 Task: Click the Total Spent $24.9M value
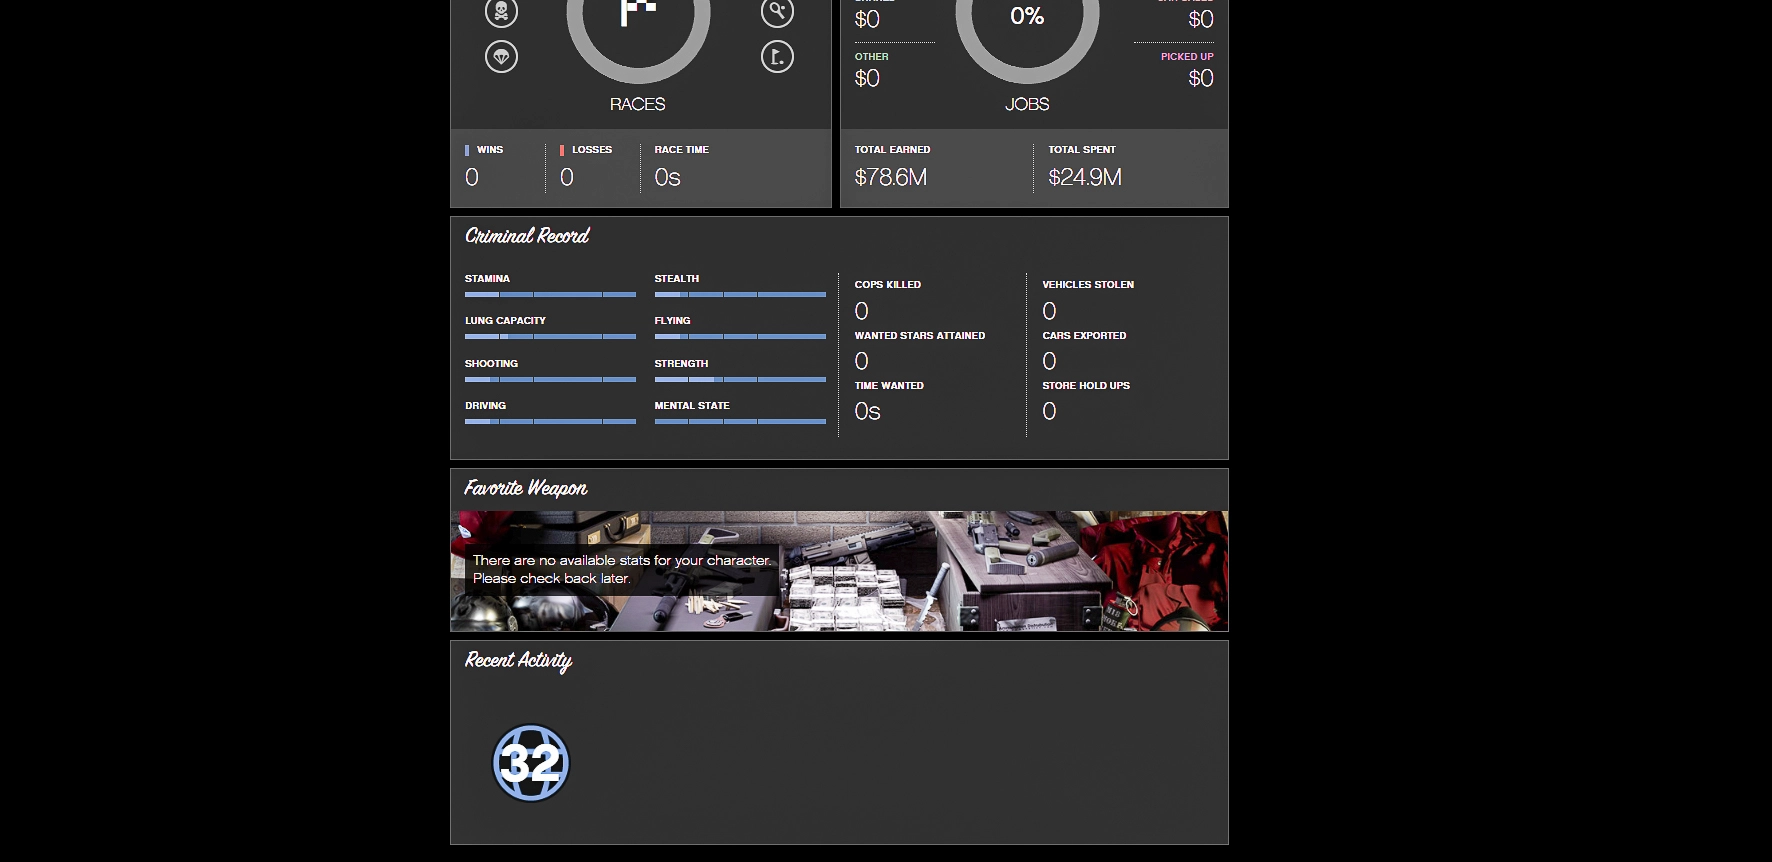pos(1085,178)
